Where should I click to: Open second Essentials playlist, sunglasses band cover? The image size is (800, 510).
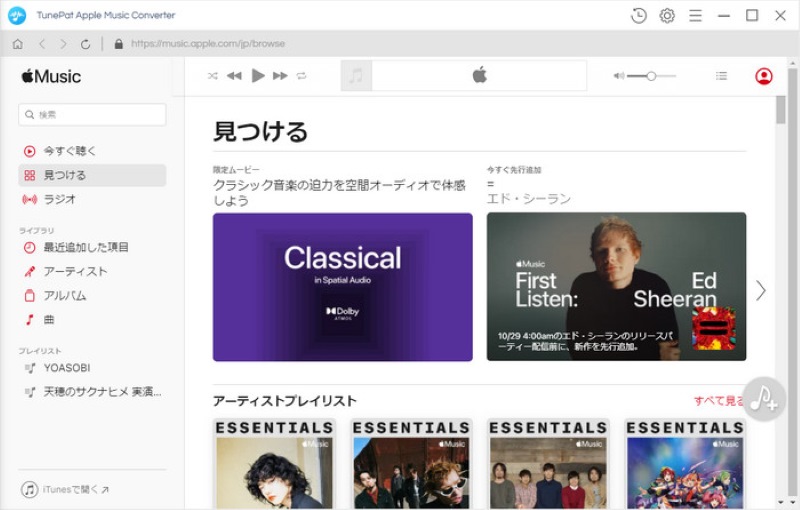[x=411, y=464]
